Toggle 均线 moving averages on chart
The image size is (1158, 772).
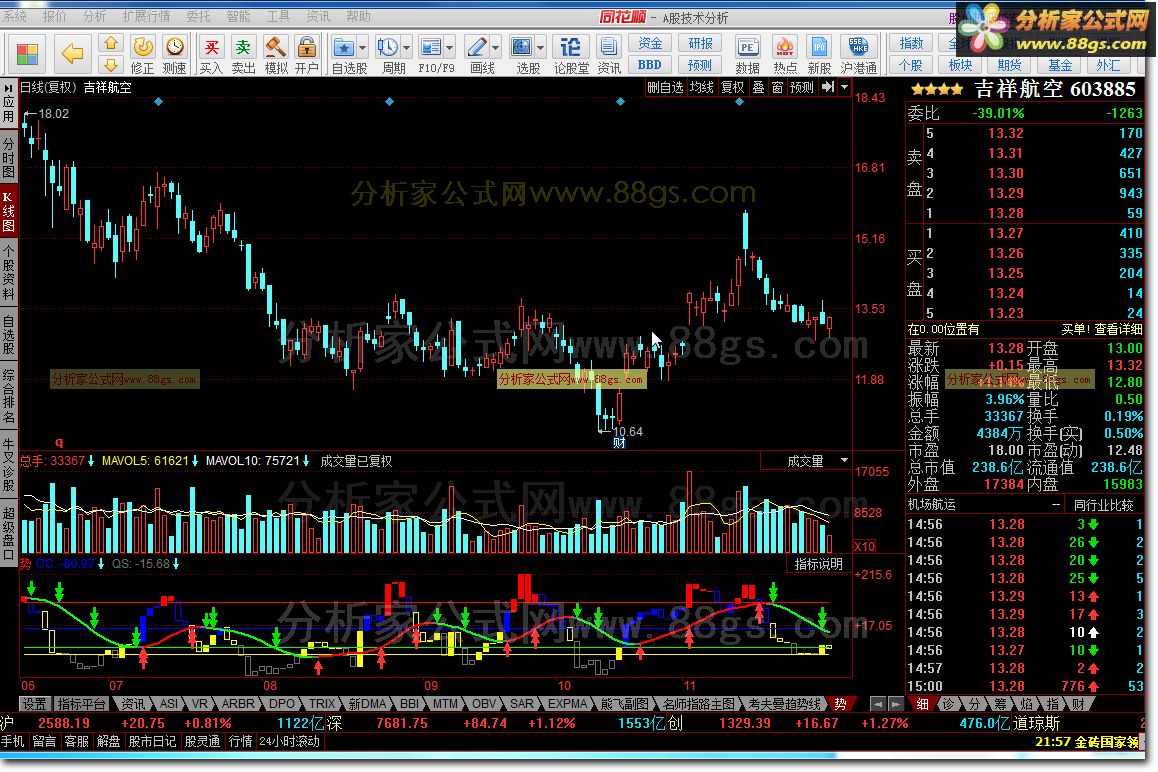(x=702, y=87)
